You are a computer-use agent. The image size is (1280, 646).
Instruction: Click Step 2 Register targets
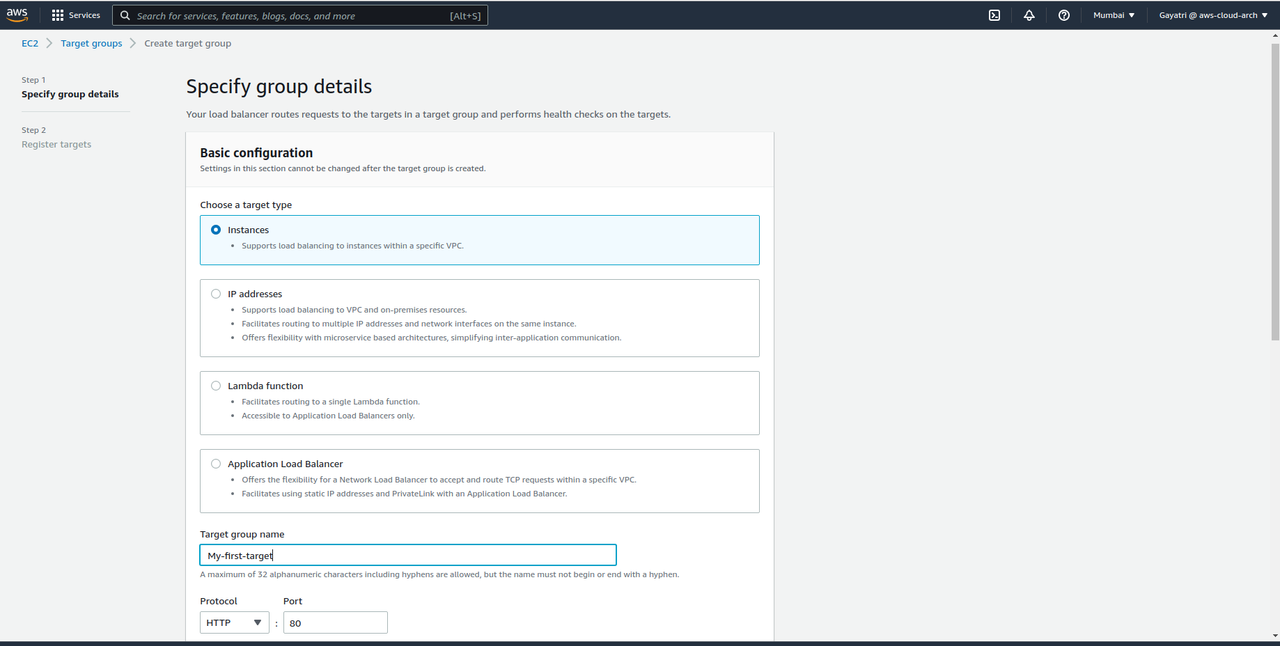click(x=56, y=144)
